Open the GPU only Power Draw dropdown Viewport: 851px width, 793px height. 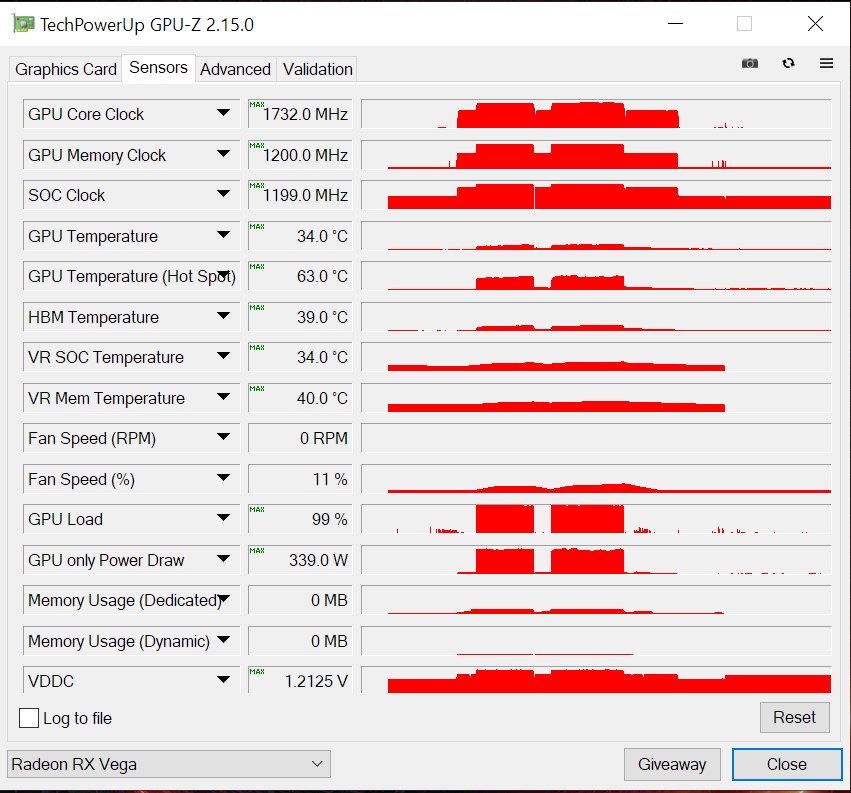223,559
